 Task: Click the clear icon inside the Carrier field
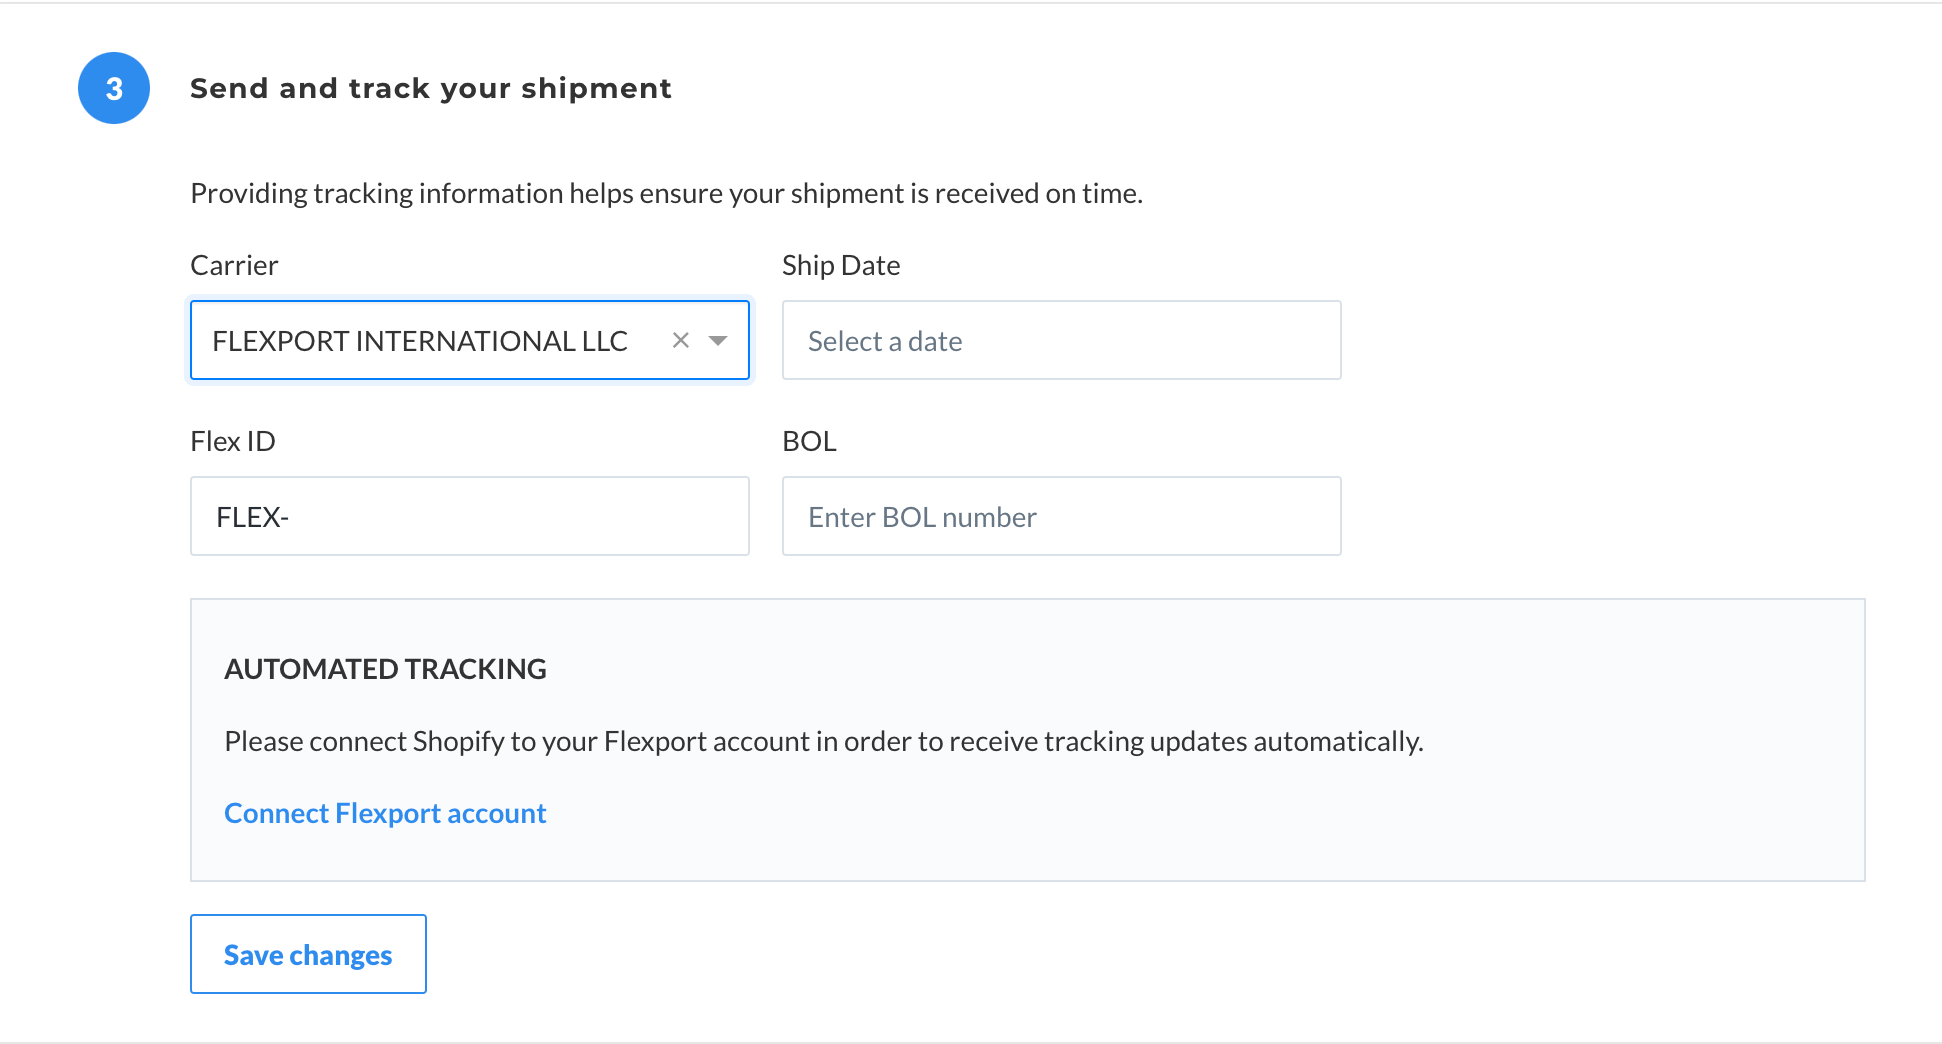[681, 340]
